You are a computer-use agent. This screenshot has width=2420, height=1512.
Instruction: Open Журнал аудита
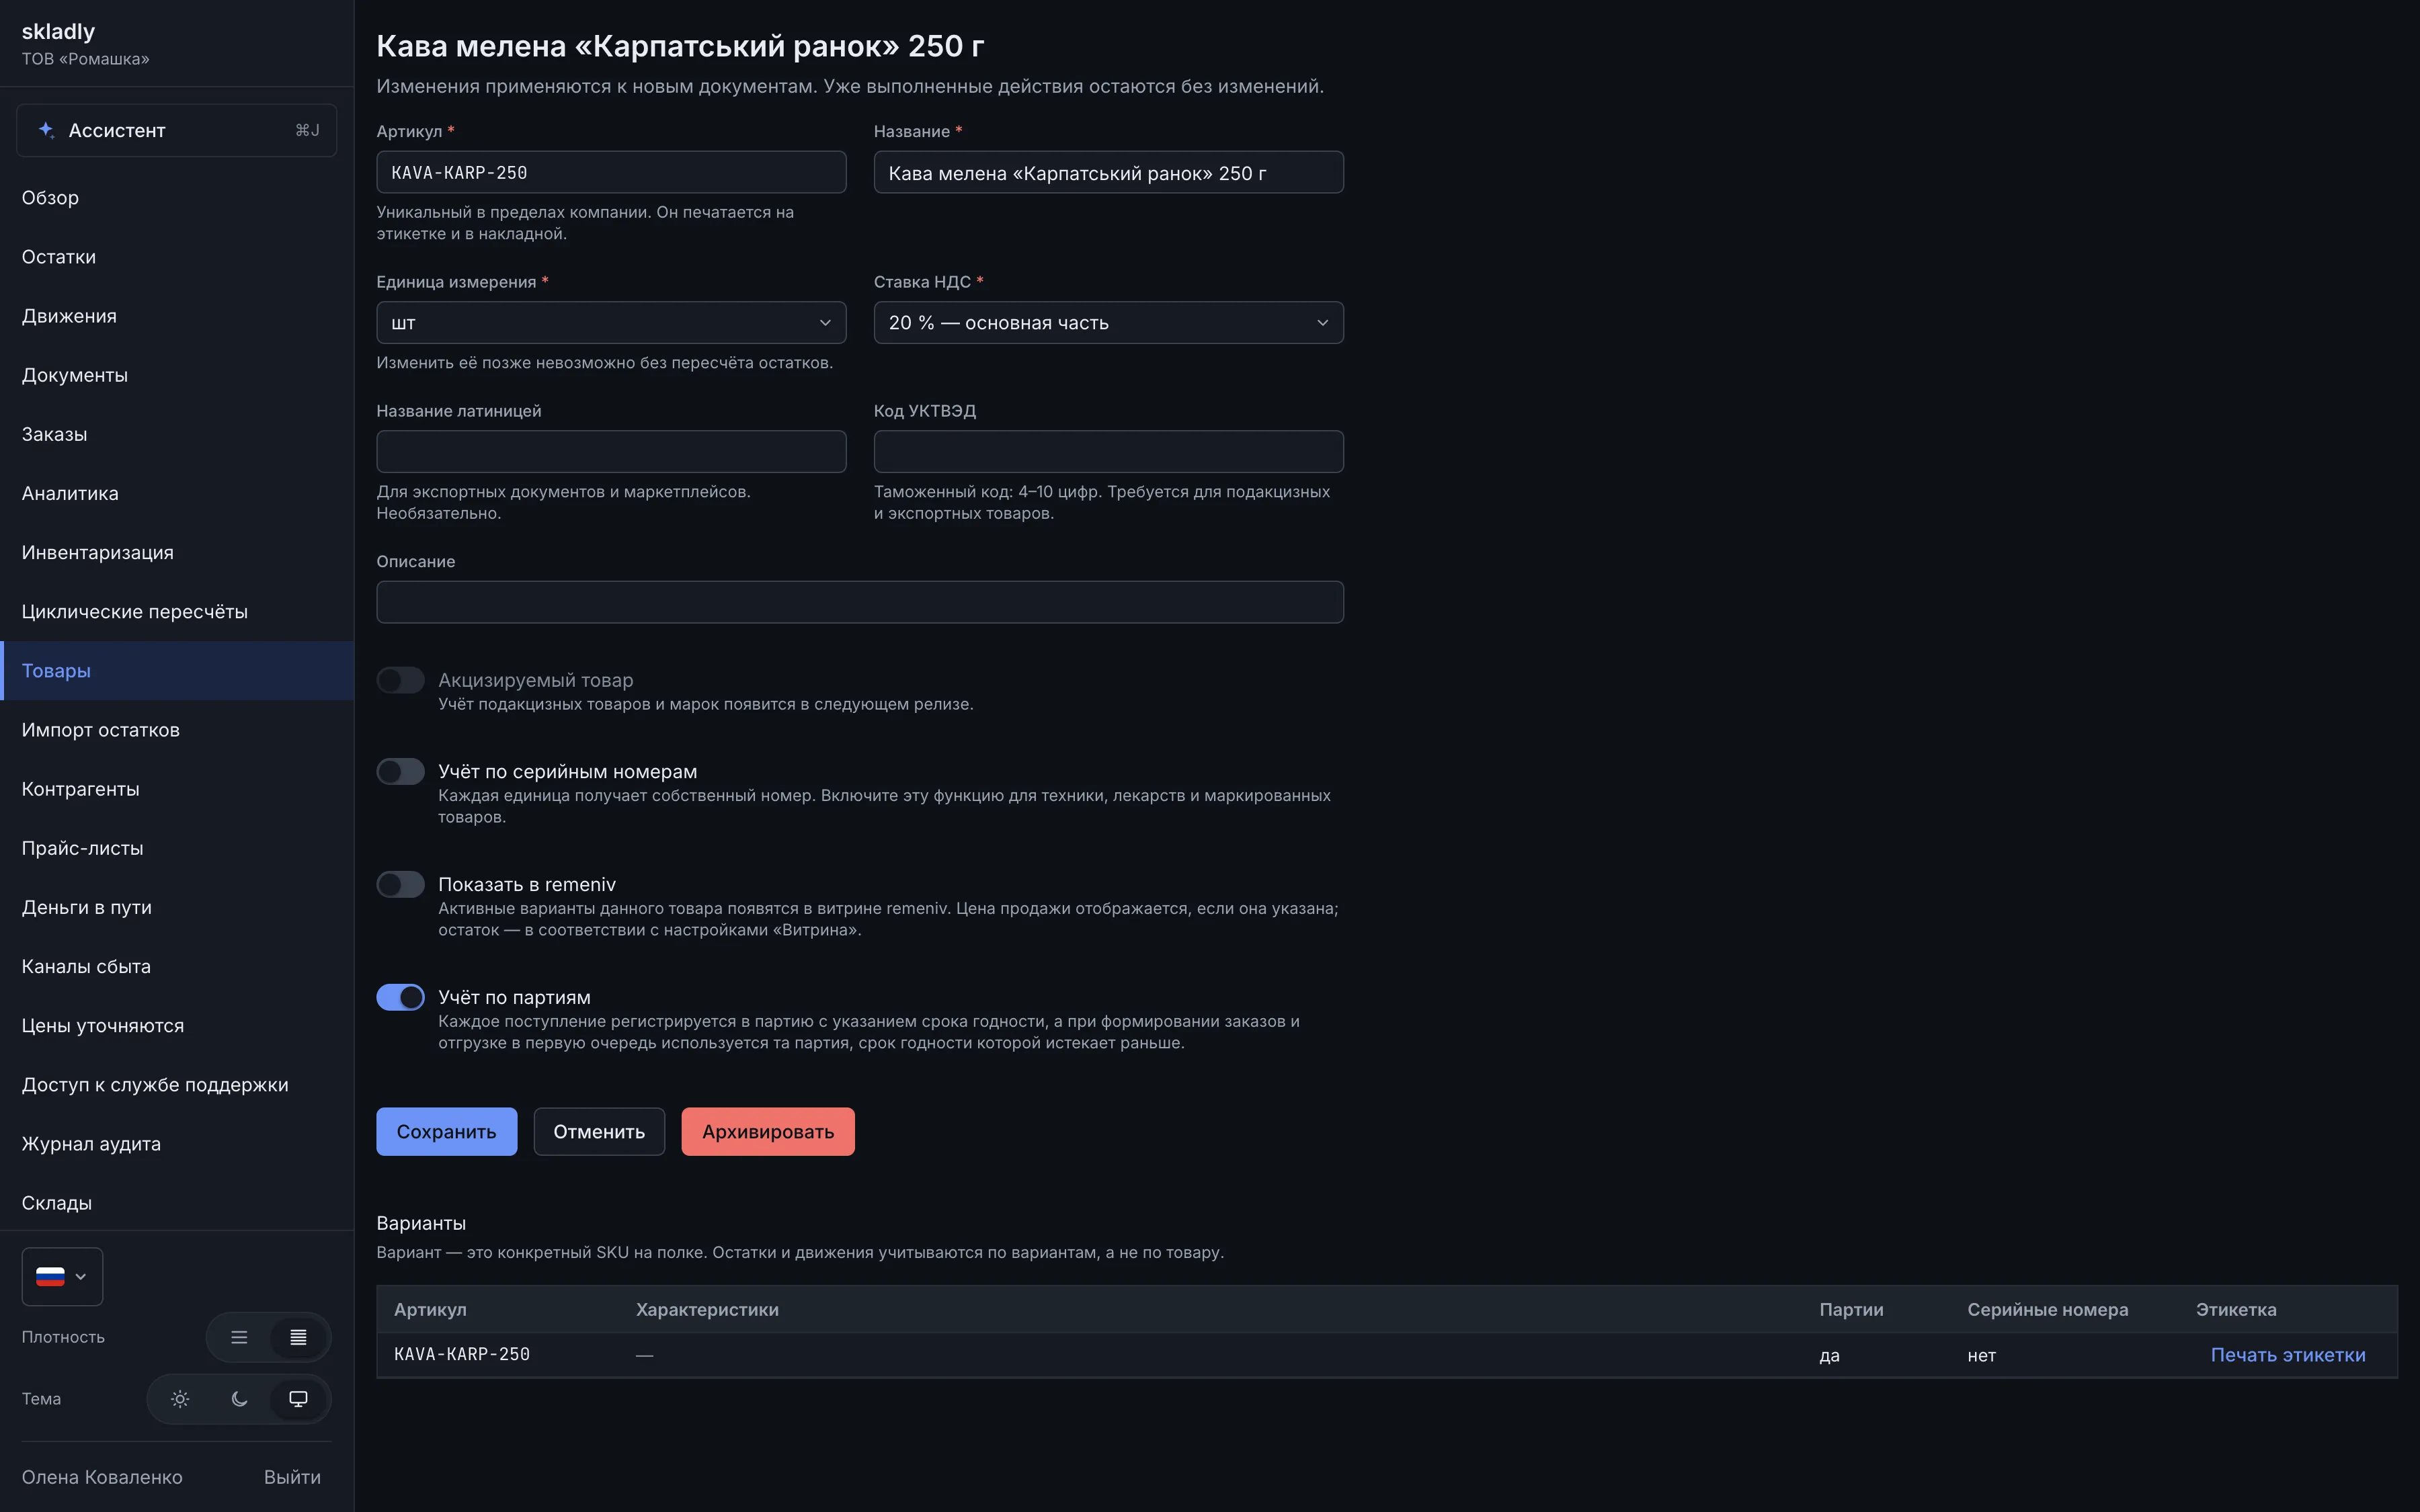coord(177,1144)
